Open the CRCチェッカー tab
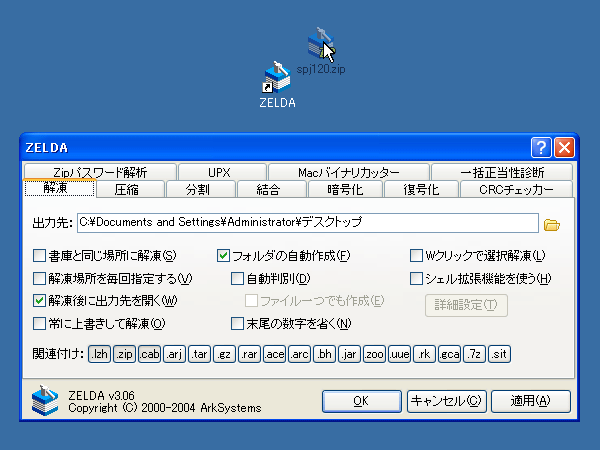600x450 pixels. coord(516,189)
